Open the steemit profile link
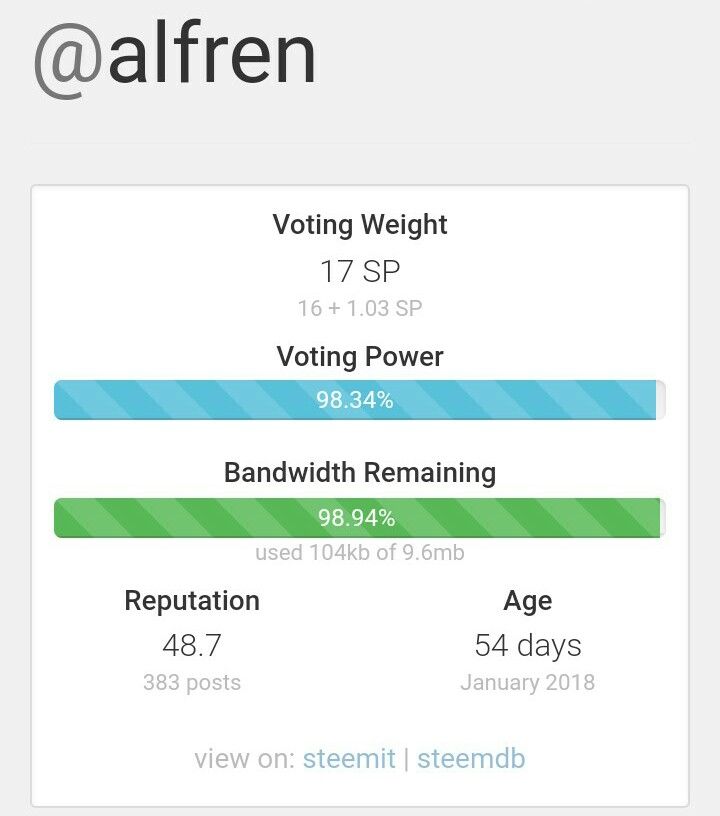Image resolution: width=720 pixels, height=816 pixels. pos(349,759)
